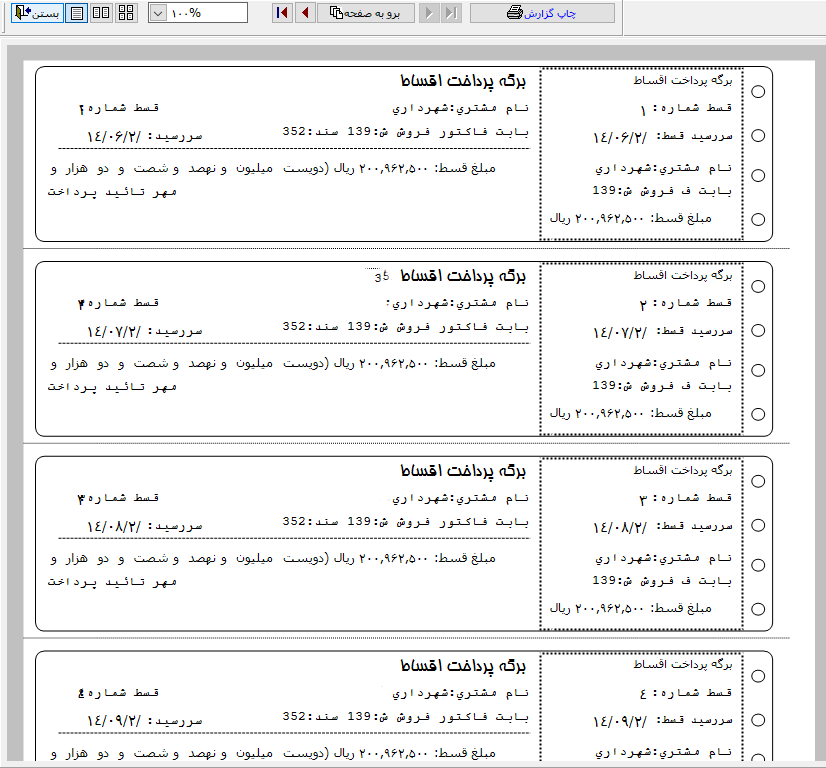Print the report (چاپ گزارش)

pyautogui.click(x=542, y=13)
